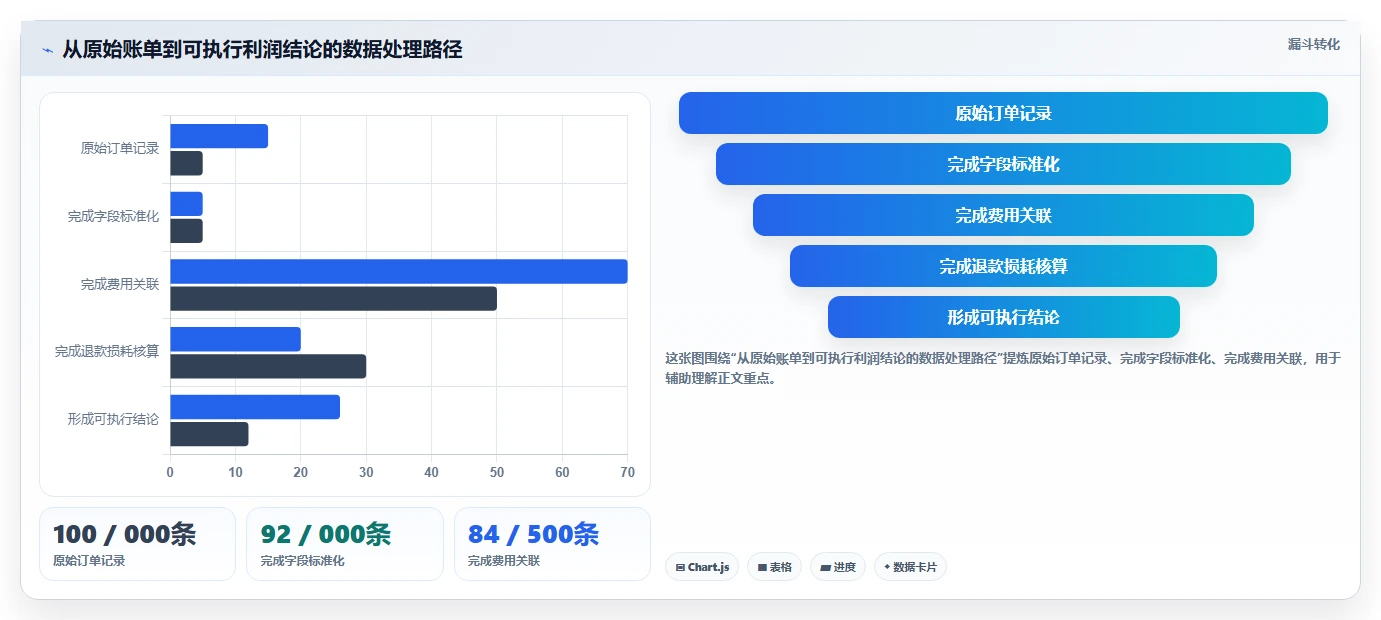Click the 完成字段标准化 chart axis label
The height and width of the screenshot is (620, 1381).
coord(113,216)
